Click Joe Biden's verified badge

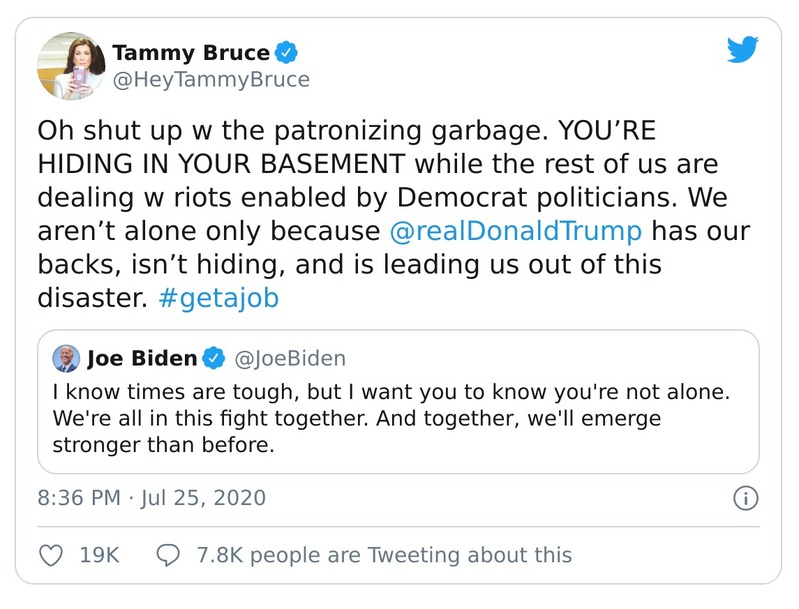214,357
